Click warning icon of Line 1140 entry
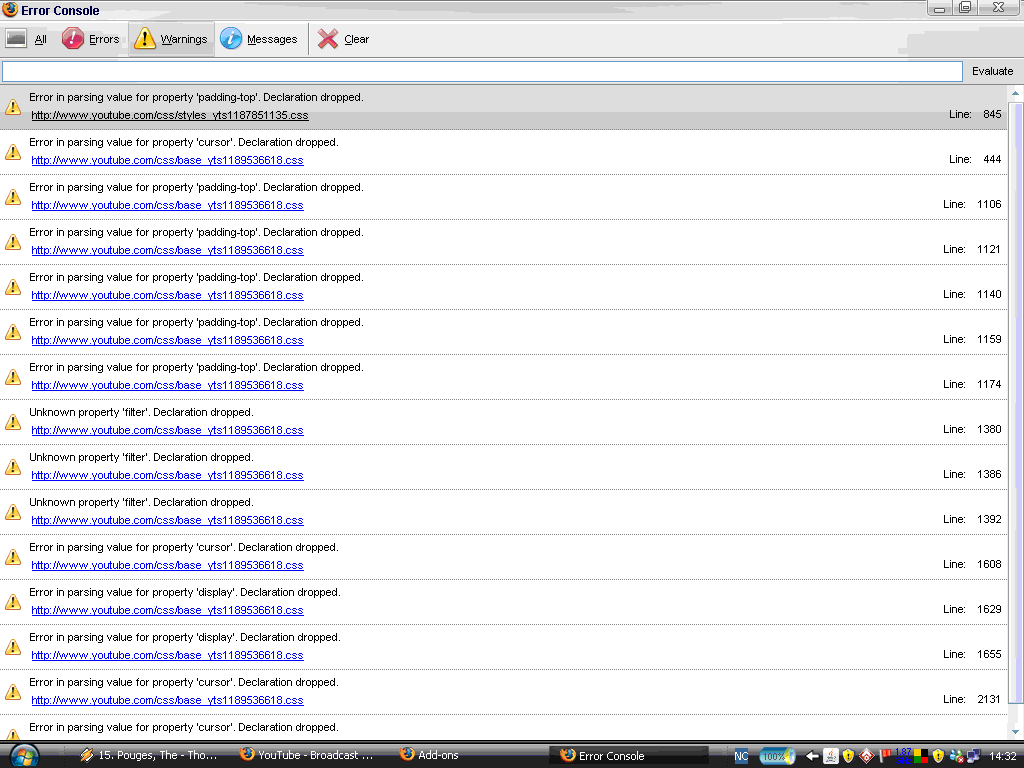 (13, 287)
